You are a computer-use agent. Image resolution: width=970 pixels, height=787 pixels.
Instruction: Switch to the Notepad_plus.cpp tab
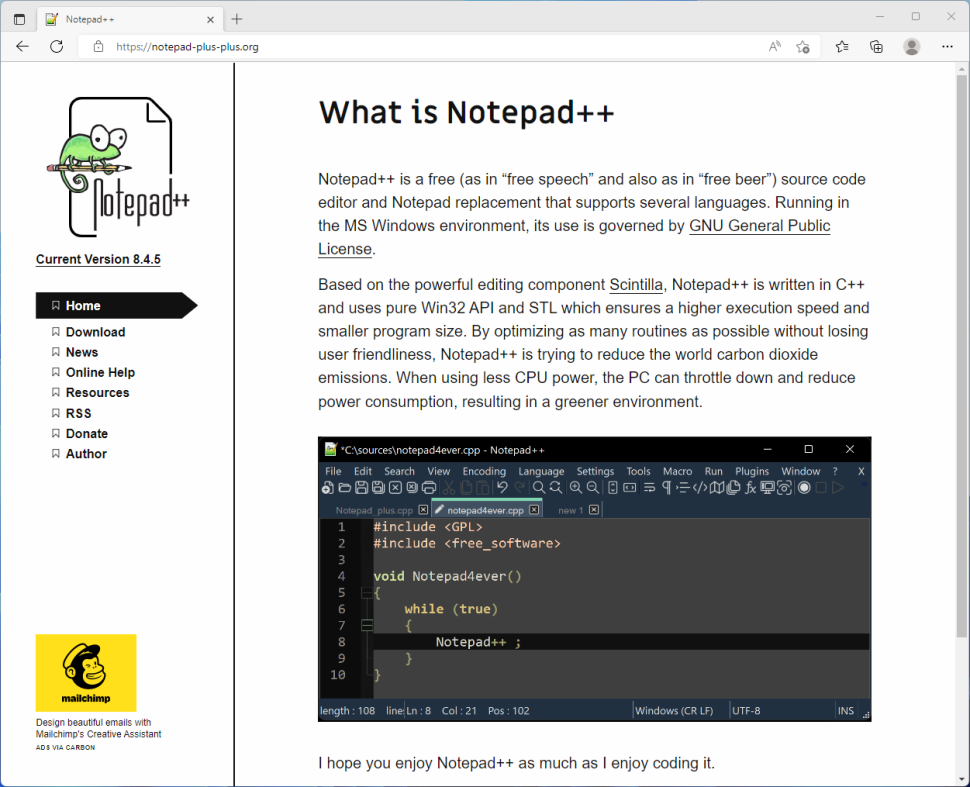point(374,510)
